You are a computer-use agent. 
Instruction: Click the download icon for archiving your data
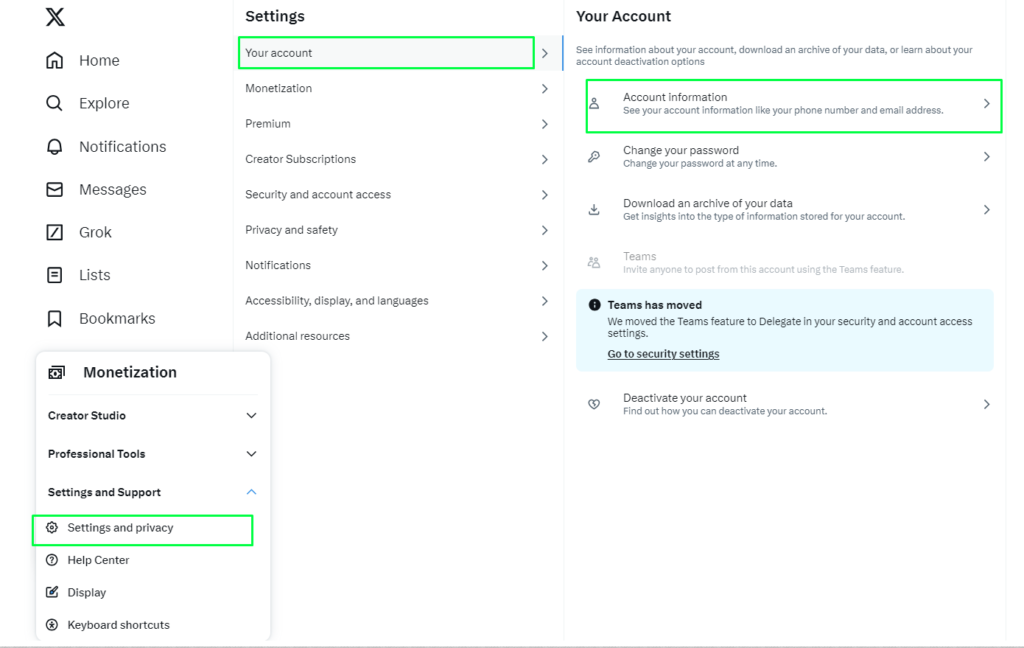tap(595, 208)
